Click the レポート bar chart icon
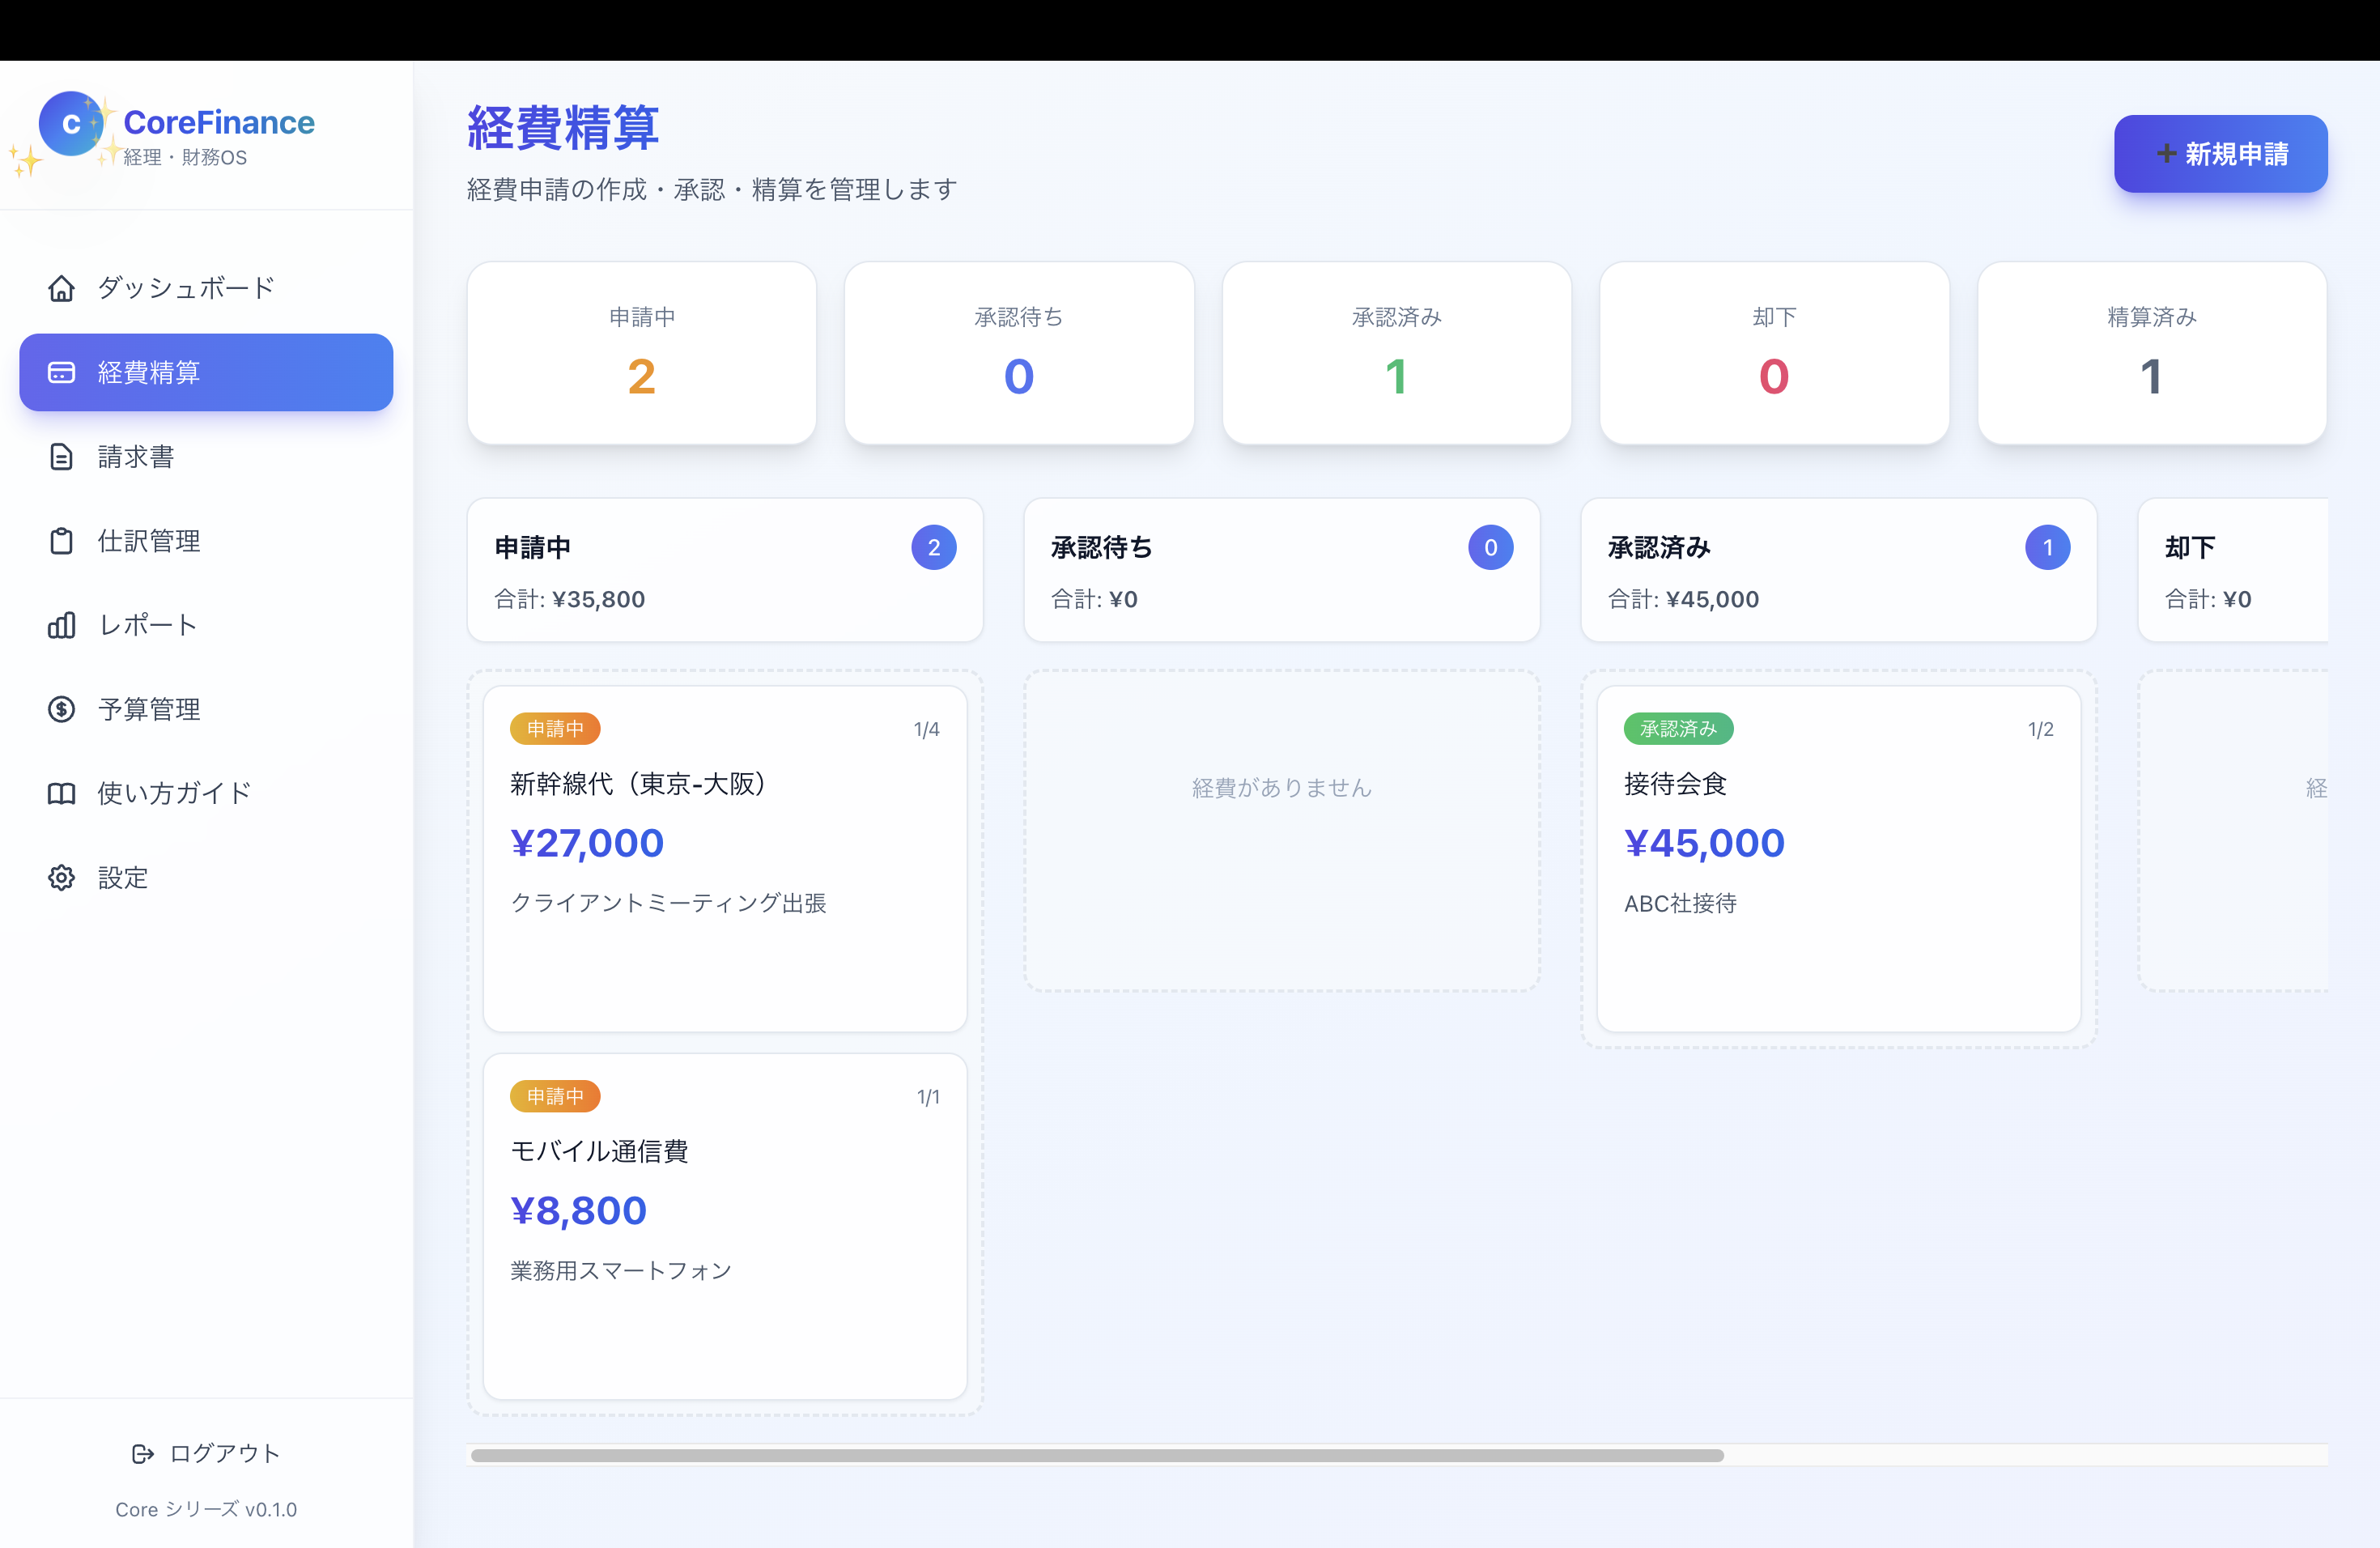 click(61, 625)
